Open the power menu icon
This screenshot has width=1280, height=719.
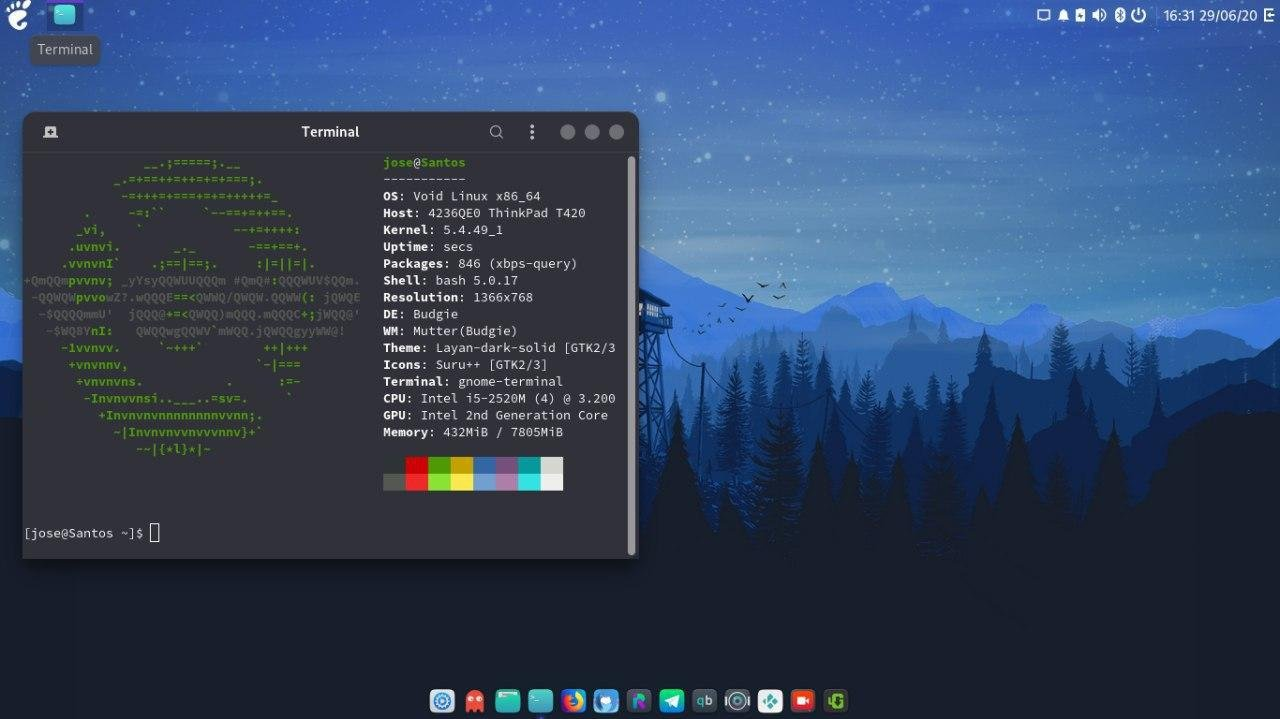1138,15
